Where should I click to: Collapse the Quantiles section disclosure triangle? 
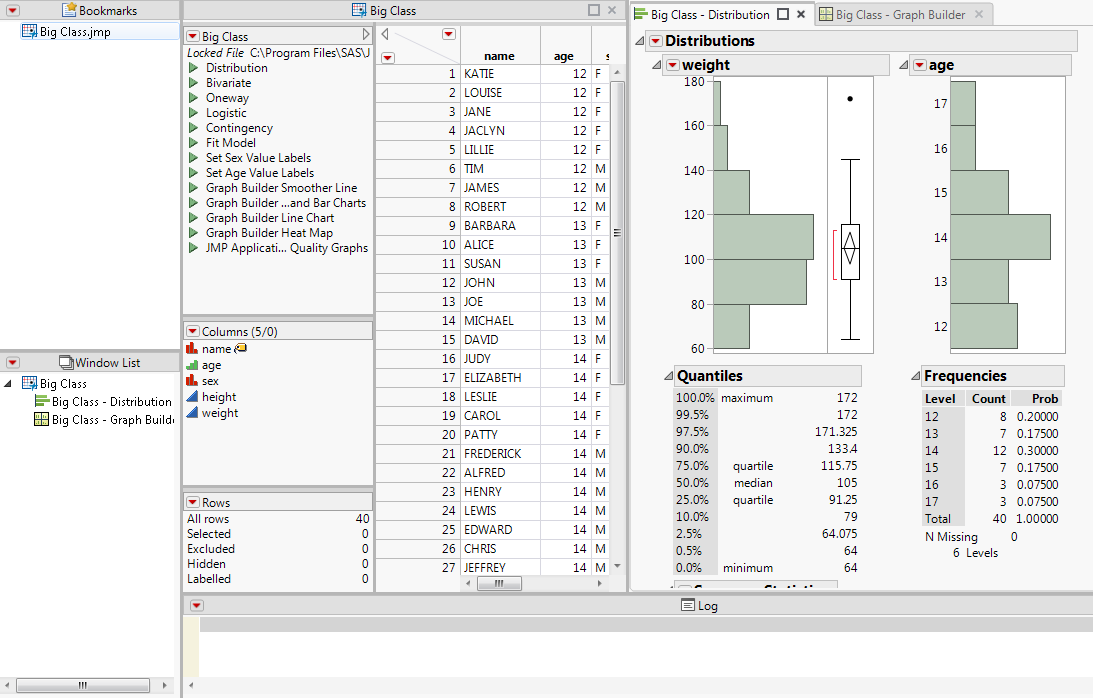tap(667, 376)
